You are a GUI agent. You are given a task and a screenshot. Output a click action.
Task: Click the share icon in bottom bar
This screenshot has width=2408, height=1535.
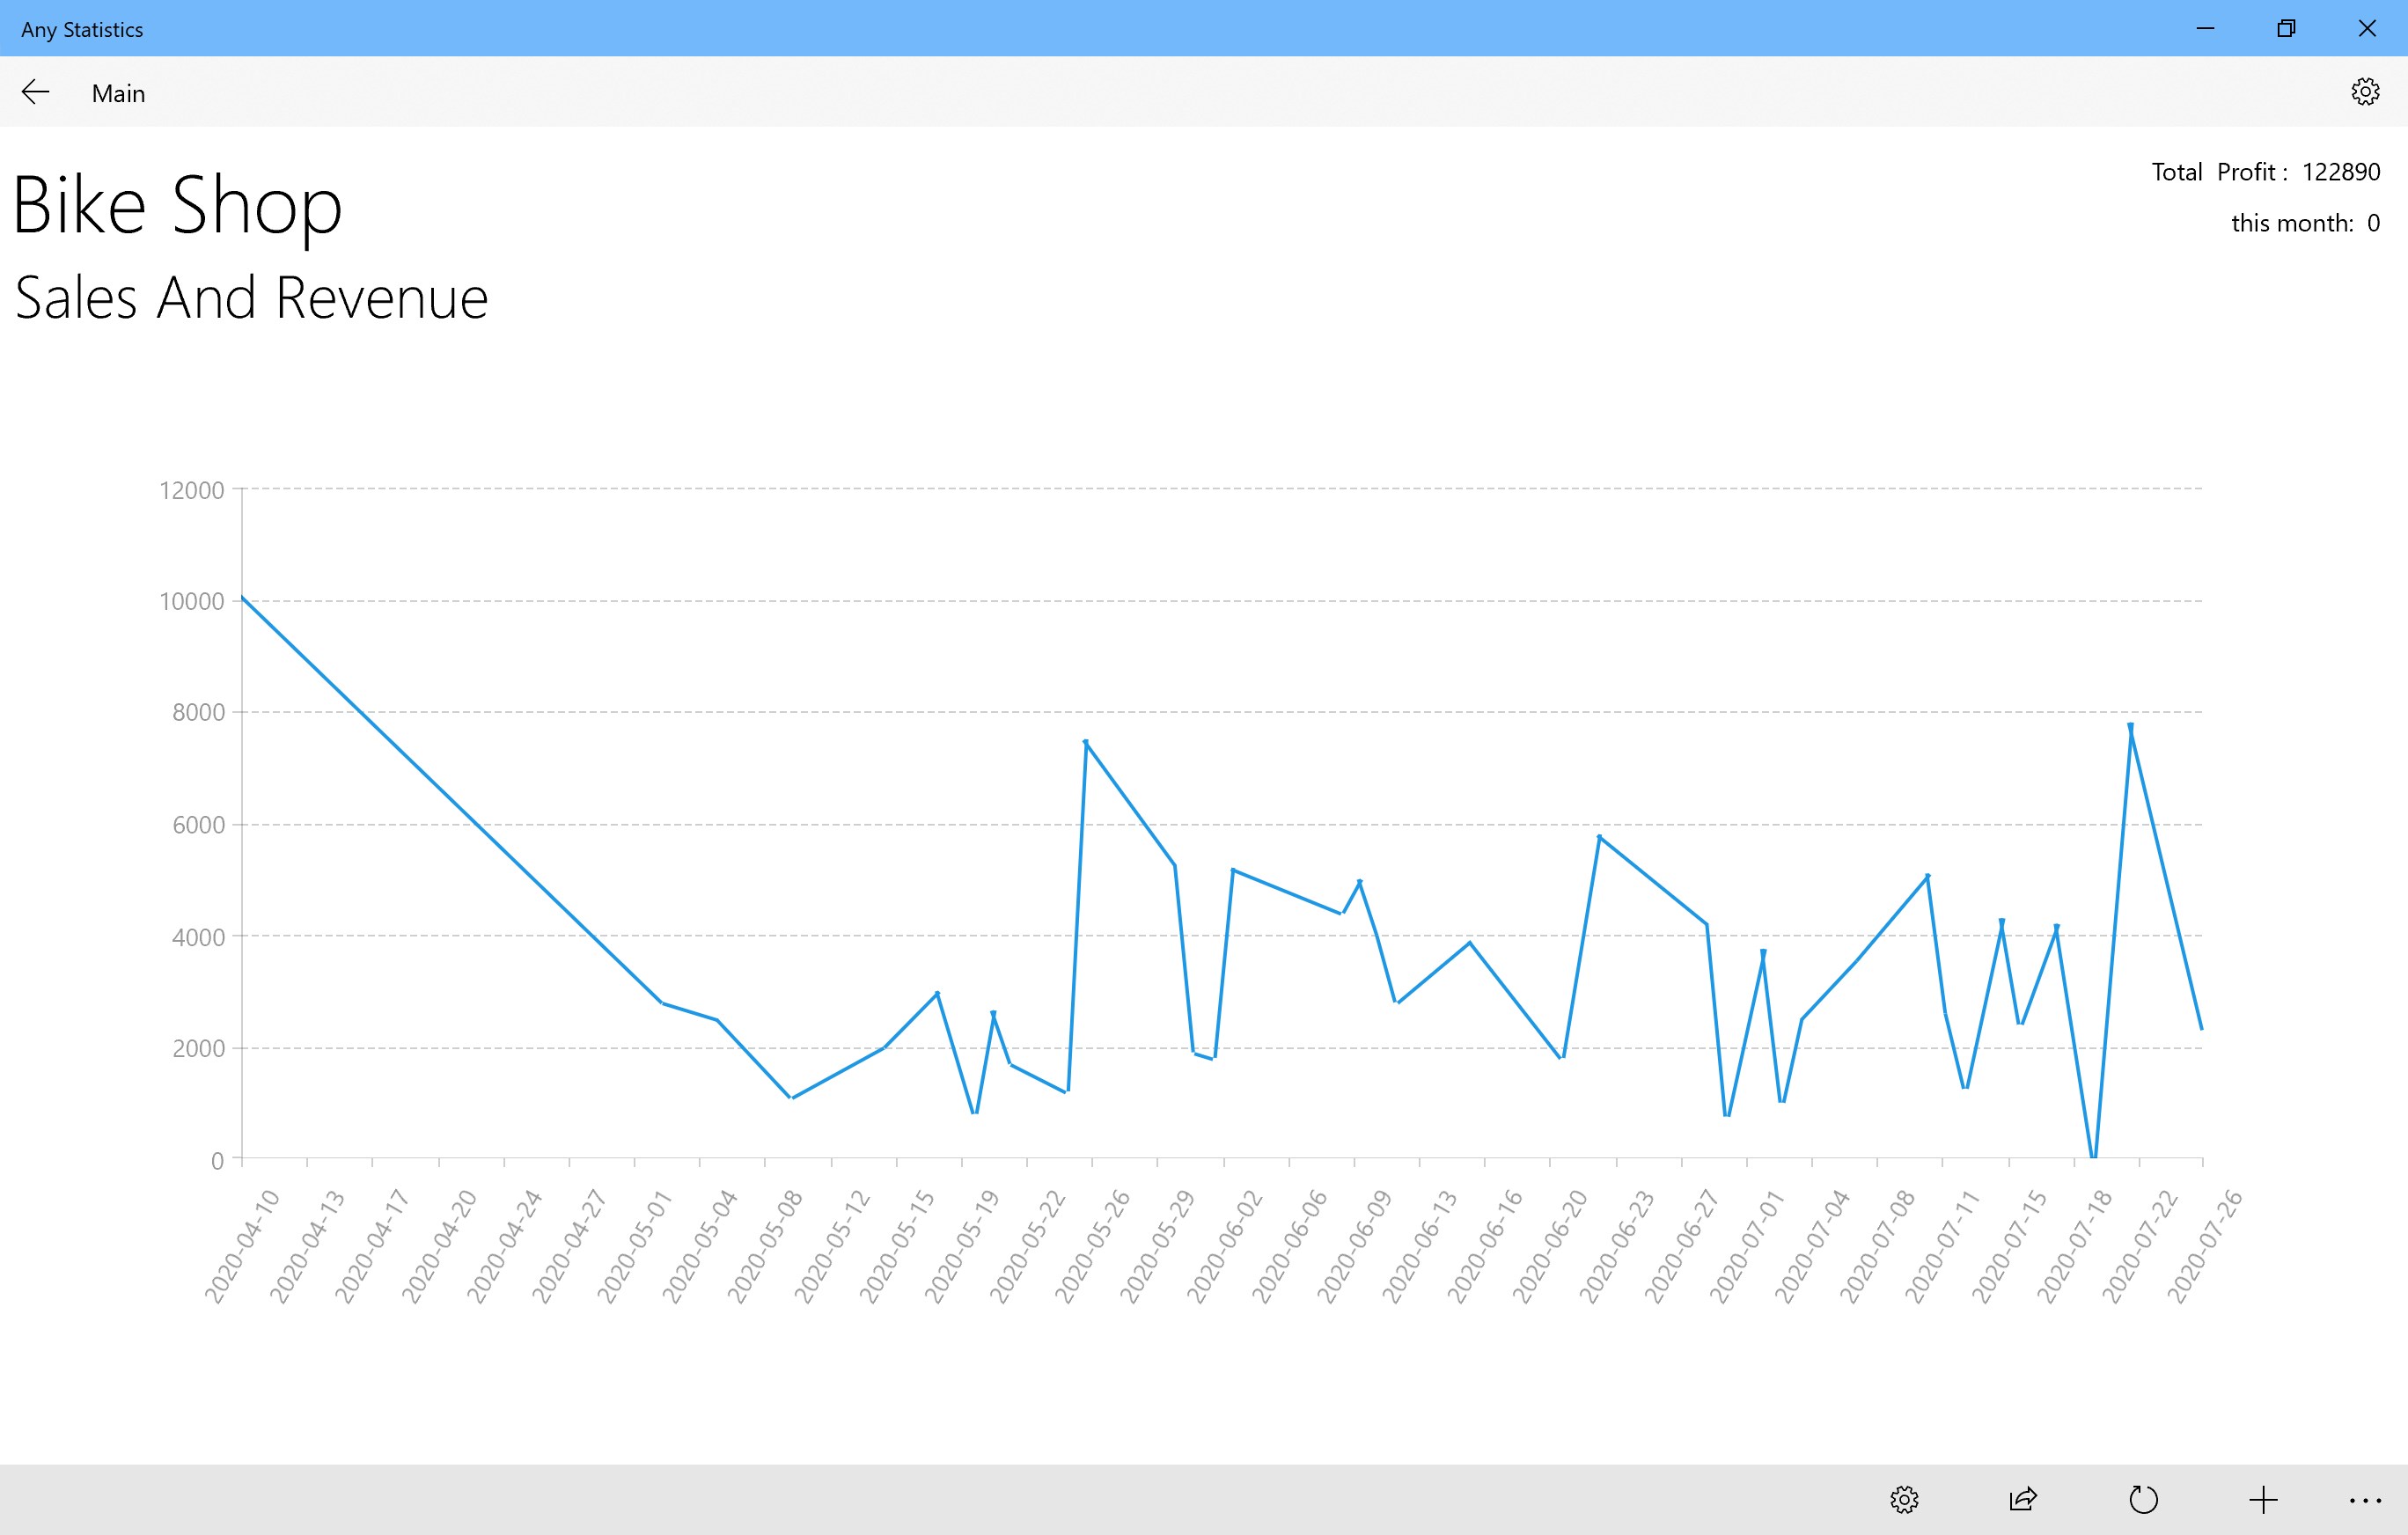2023,1499
